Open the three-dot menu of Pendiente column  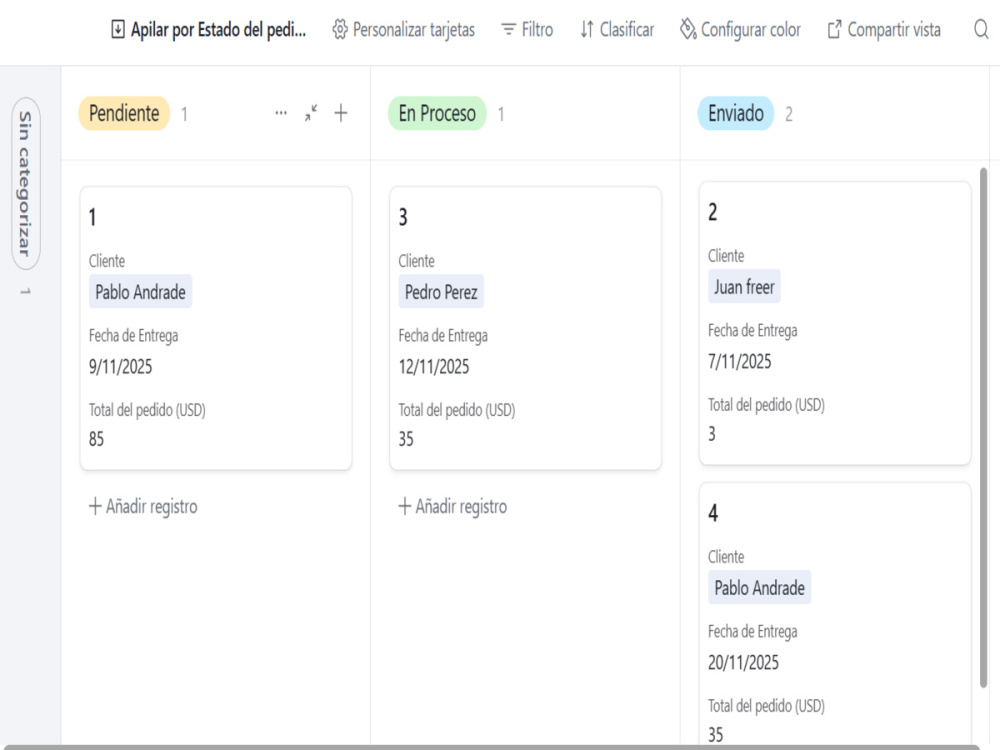(281, 113)
